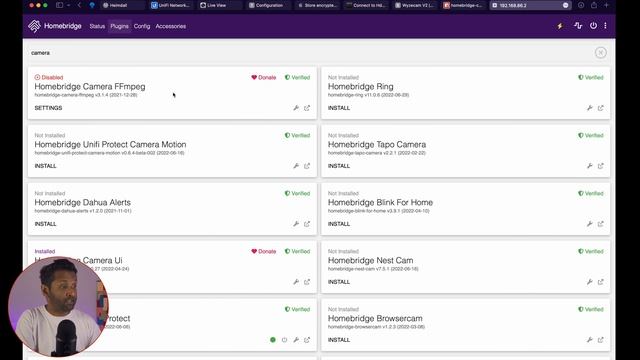Open the Homebridge logo home link

(x=55, y=26)
